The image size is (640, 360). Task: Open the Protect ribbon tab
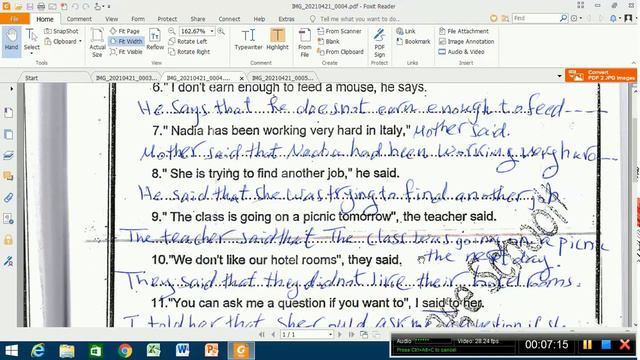click(167, 19)
